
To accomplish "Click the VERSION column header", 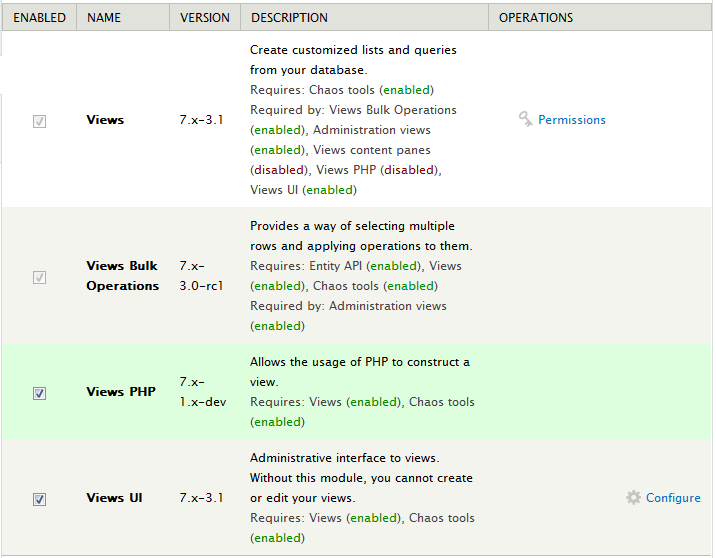I will point(205,17).
